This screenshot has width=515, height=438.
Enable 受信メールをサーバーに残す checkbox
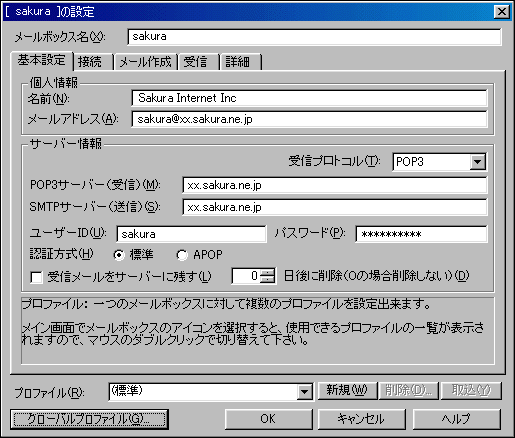pos(36,277)
